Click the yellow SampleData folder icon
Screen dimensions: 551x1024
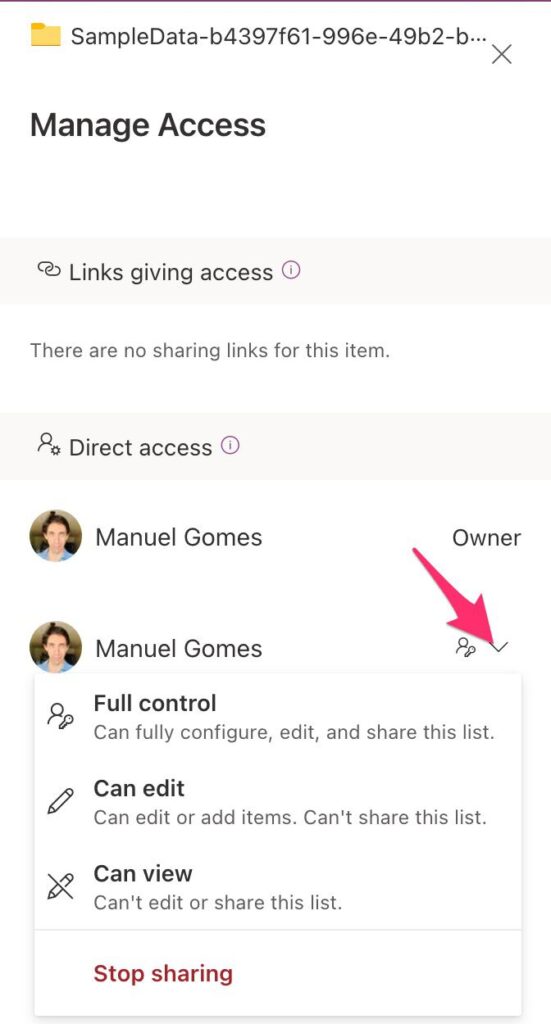click(46, 35)
